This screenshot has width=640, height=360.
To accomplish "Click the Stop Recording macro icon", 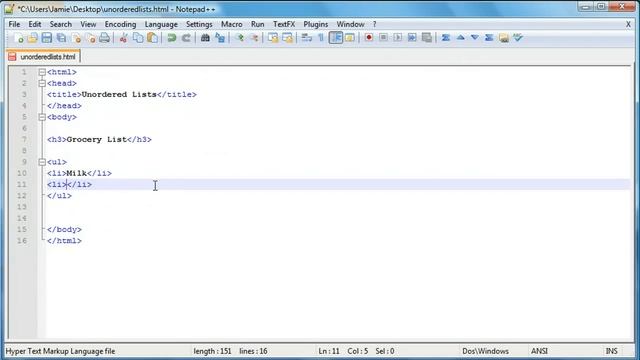I will point(383,38).
